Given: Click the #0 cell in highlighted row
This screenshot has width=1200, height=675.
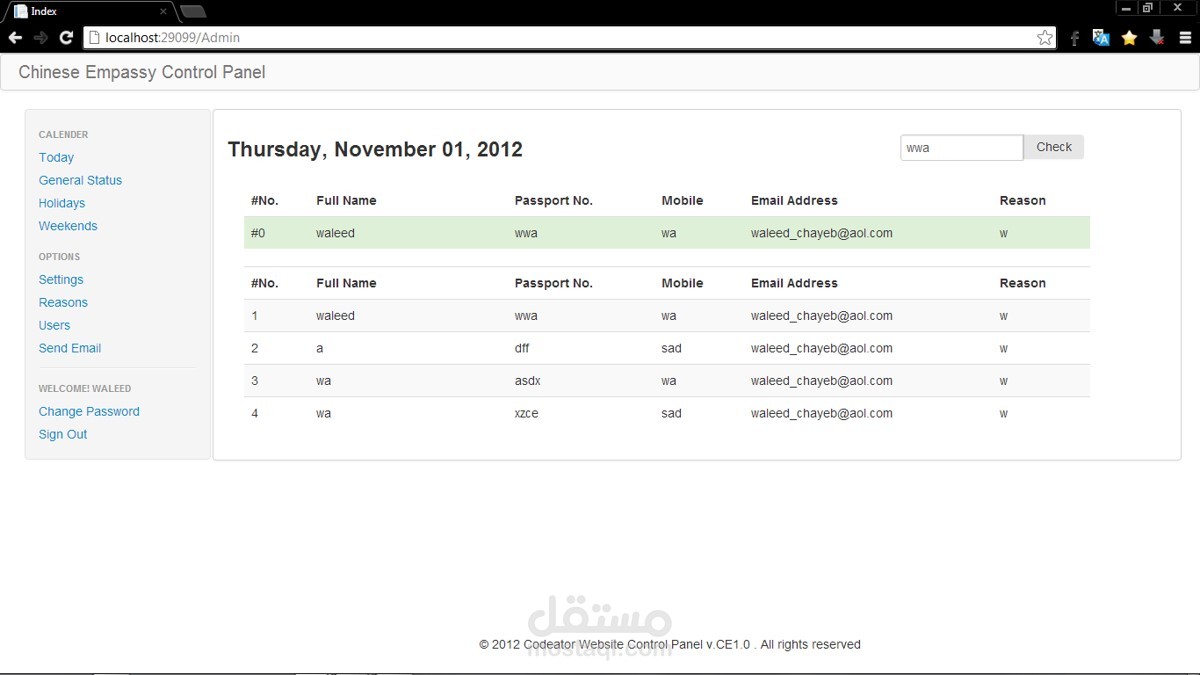Looking at the screenshot, I should click(258, 233).
